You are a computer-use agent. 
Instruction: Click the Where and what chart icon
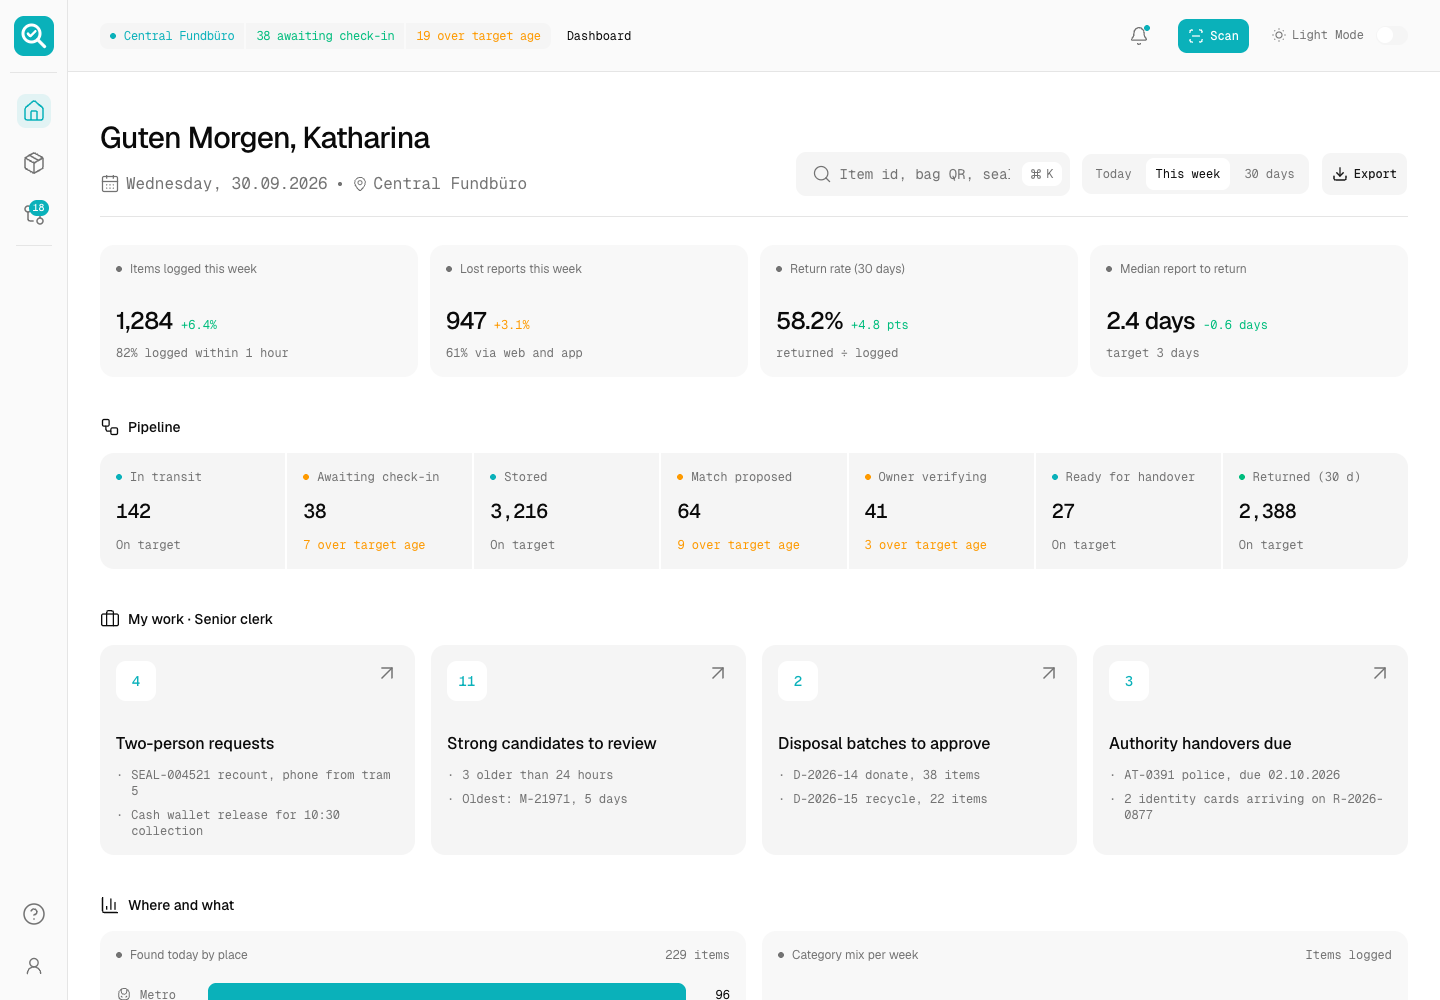pos(110,905)
